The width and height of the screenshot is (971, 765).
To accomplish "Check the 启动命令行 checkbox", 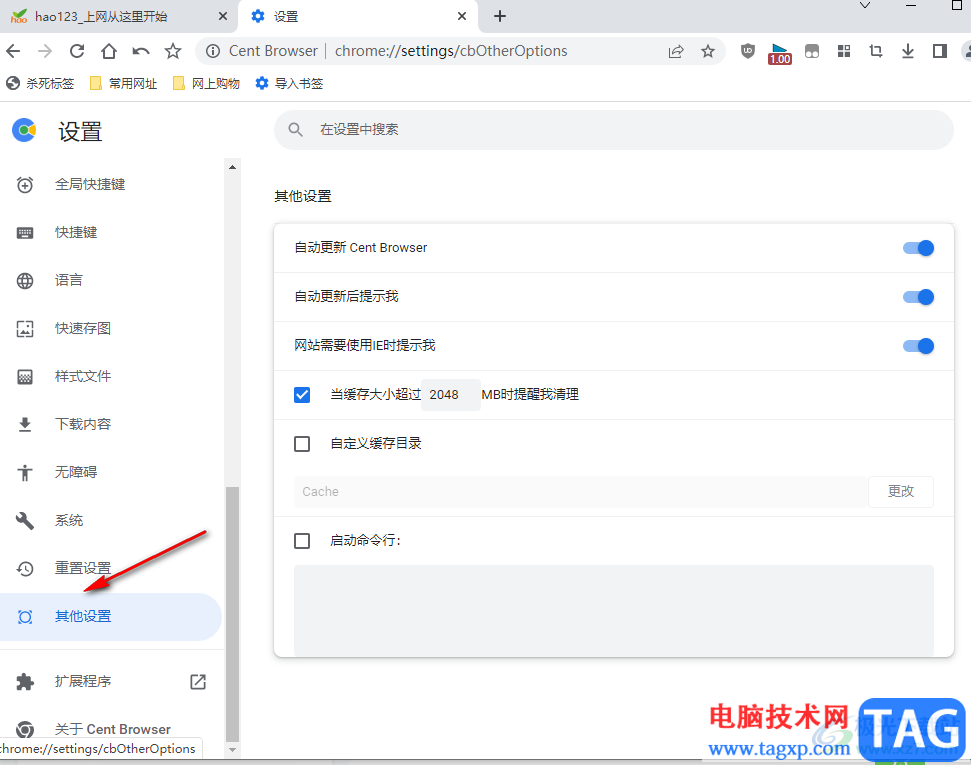I will 302,541.
